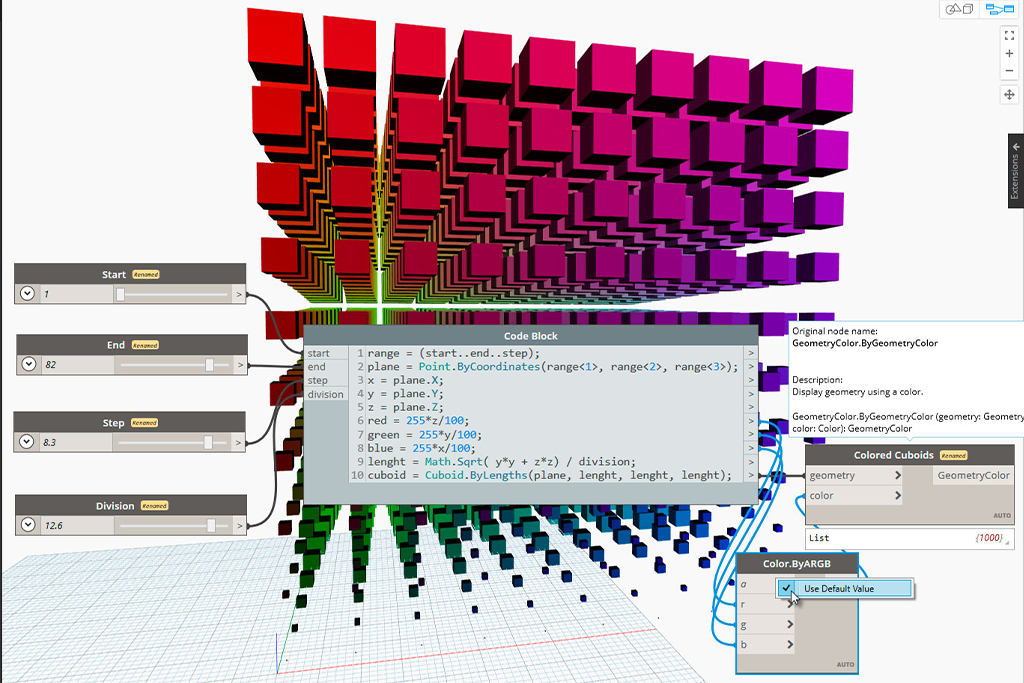Click the zoom-to-fit icon

click(x=1009, y=34)
